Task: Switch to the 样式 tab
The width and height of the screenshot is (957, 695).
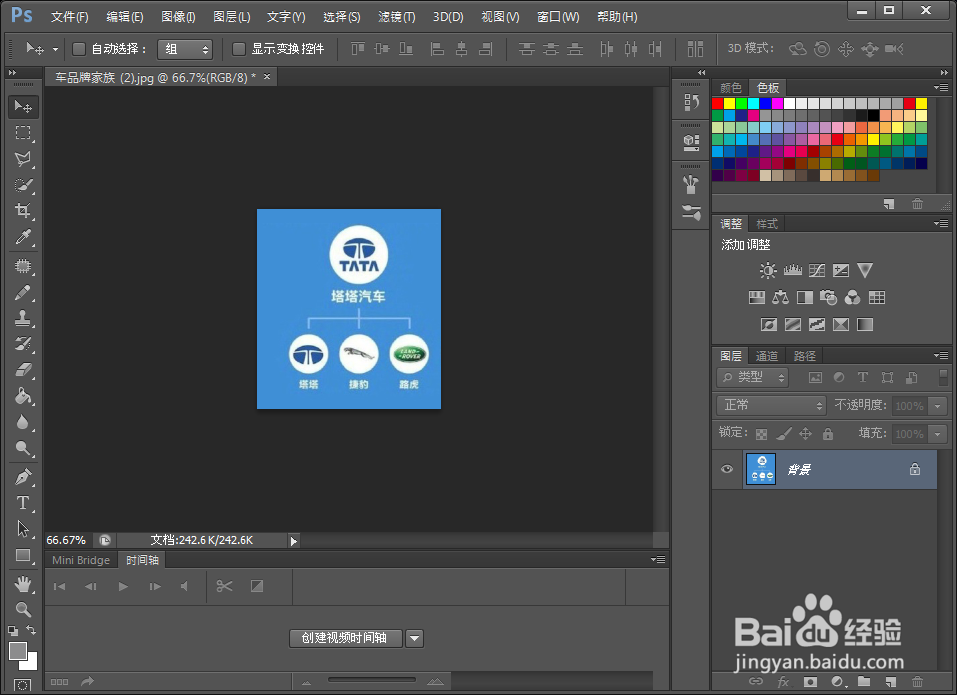Action: click(x=767, y=224)
